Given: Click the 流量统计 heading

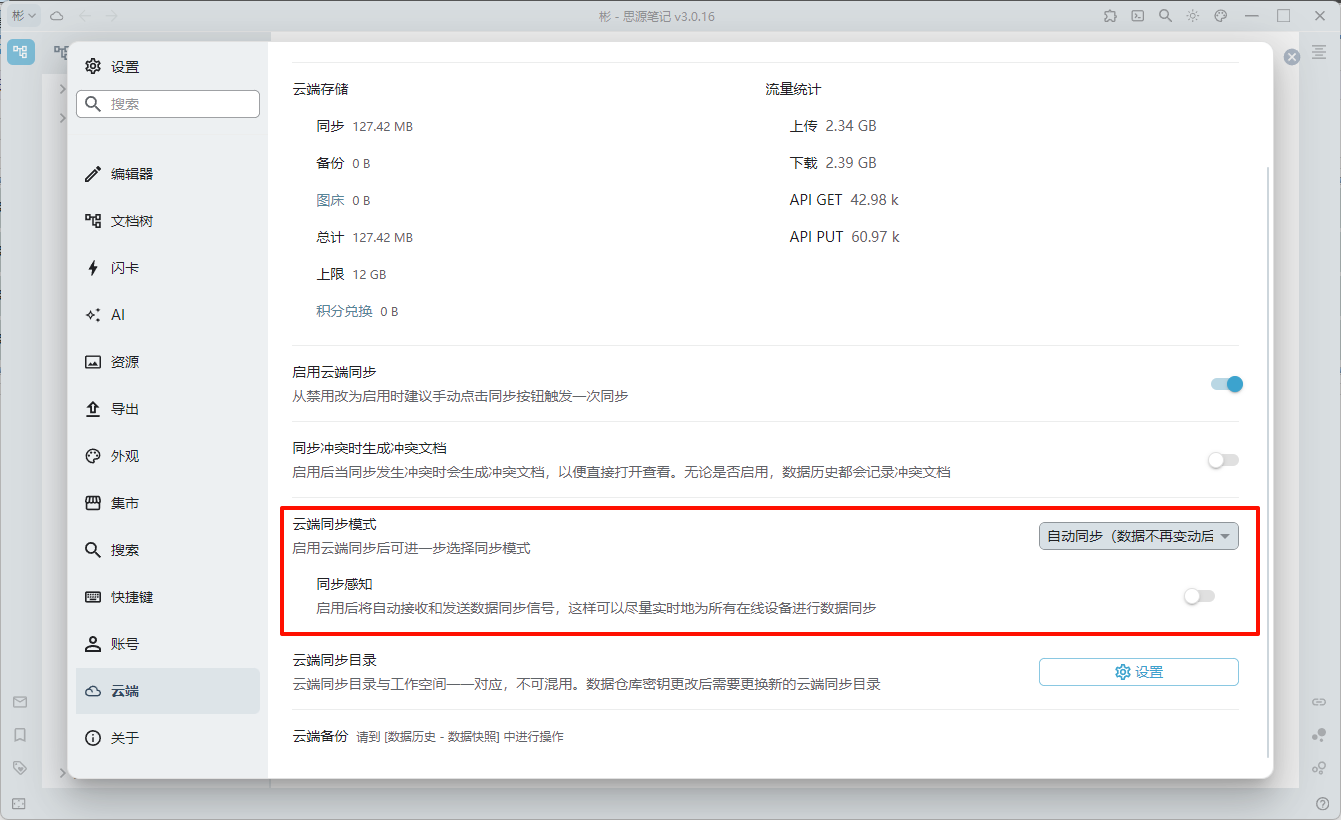Looking at the screenshot, I should tap(793, 89).
